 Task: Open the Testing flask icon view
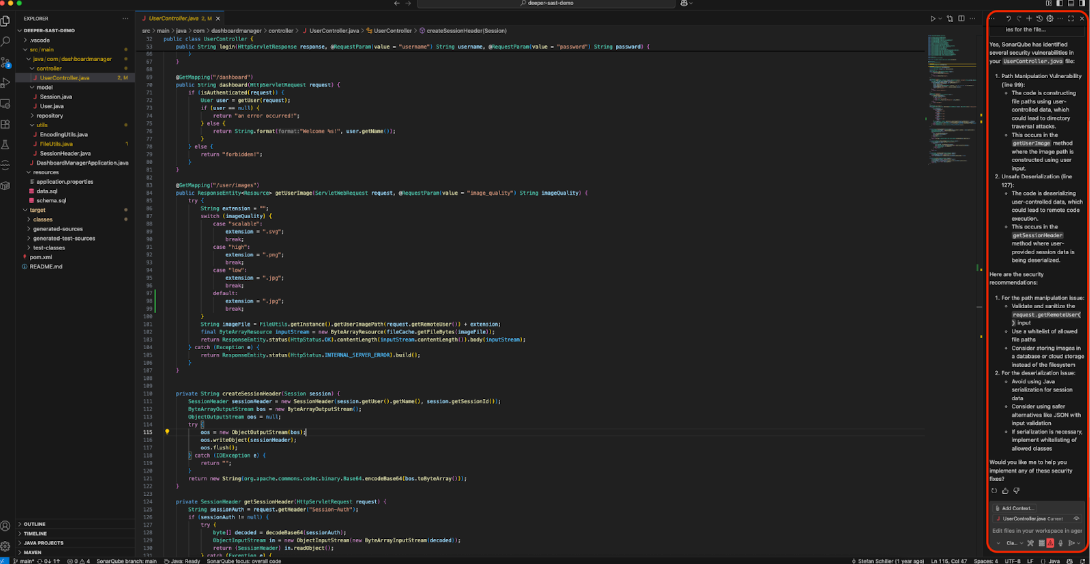pos(6,145)
